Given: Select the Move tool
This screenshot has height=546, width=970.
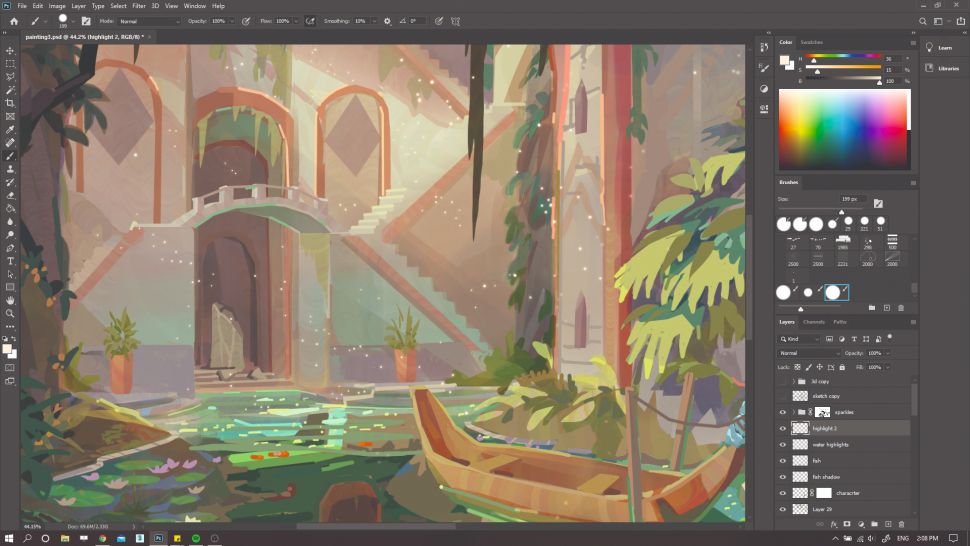Looking at the screenshot, I should 10,50.
